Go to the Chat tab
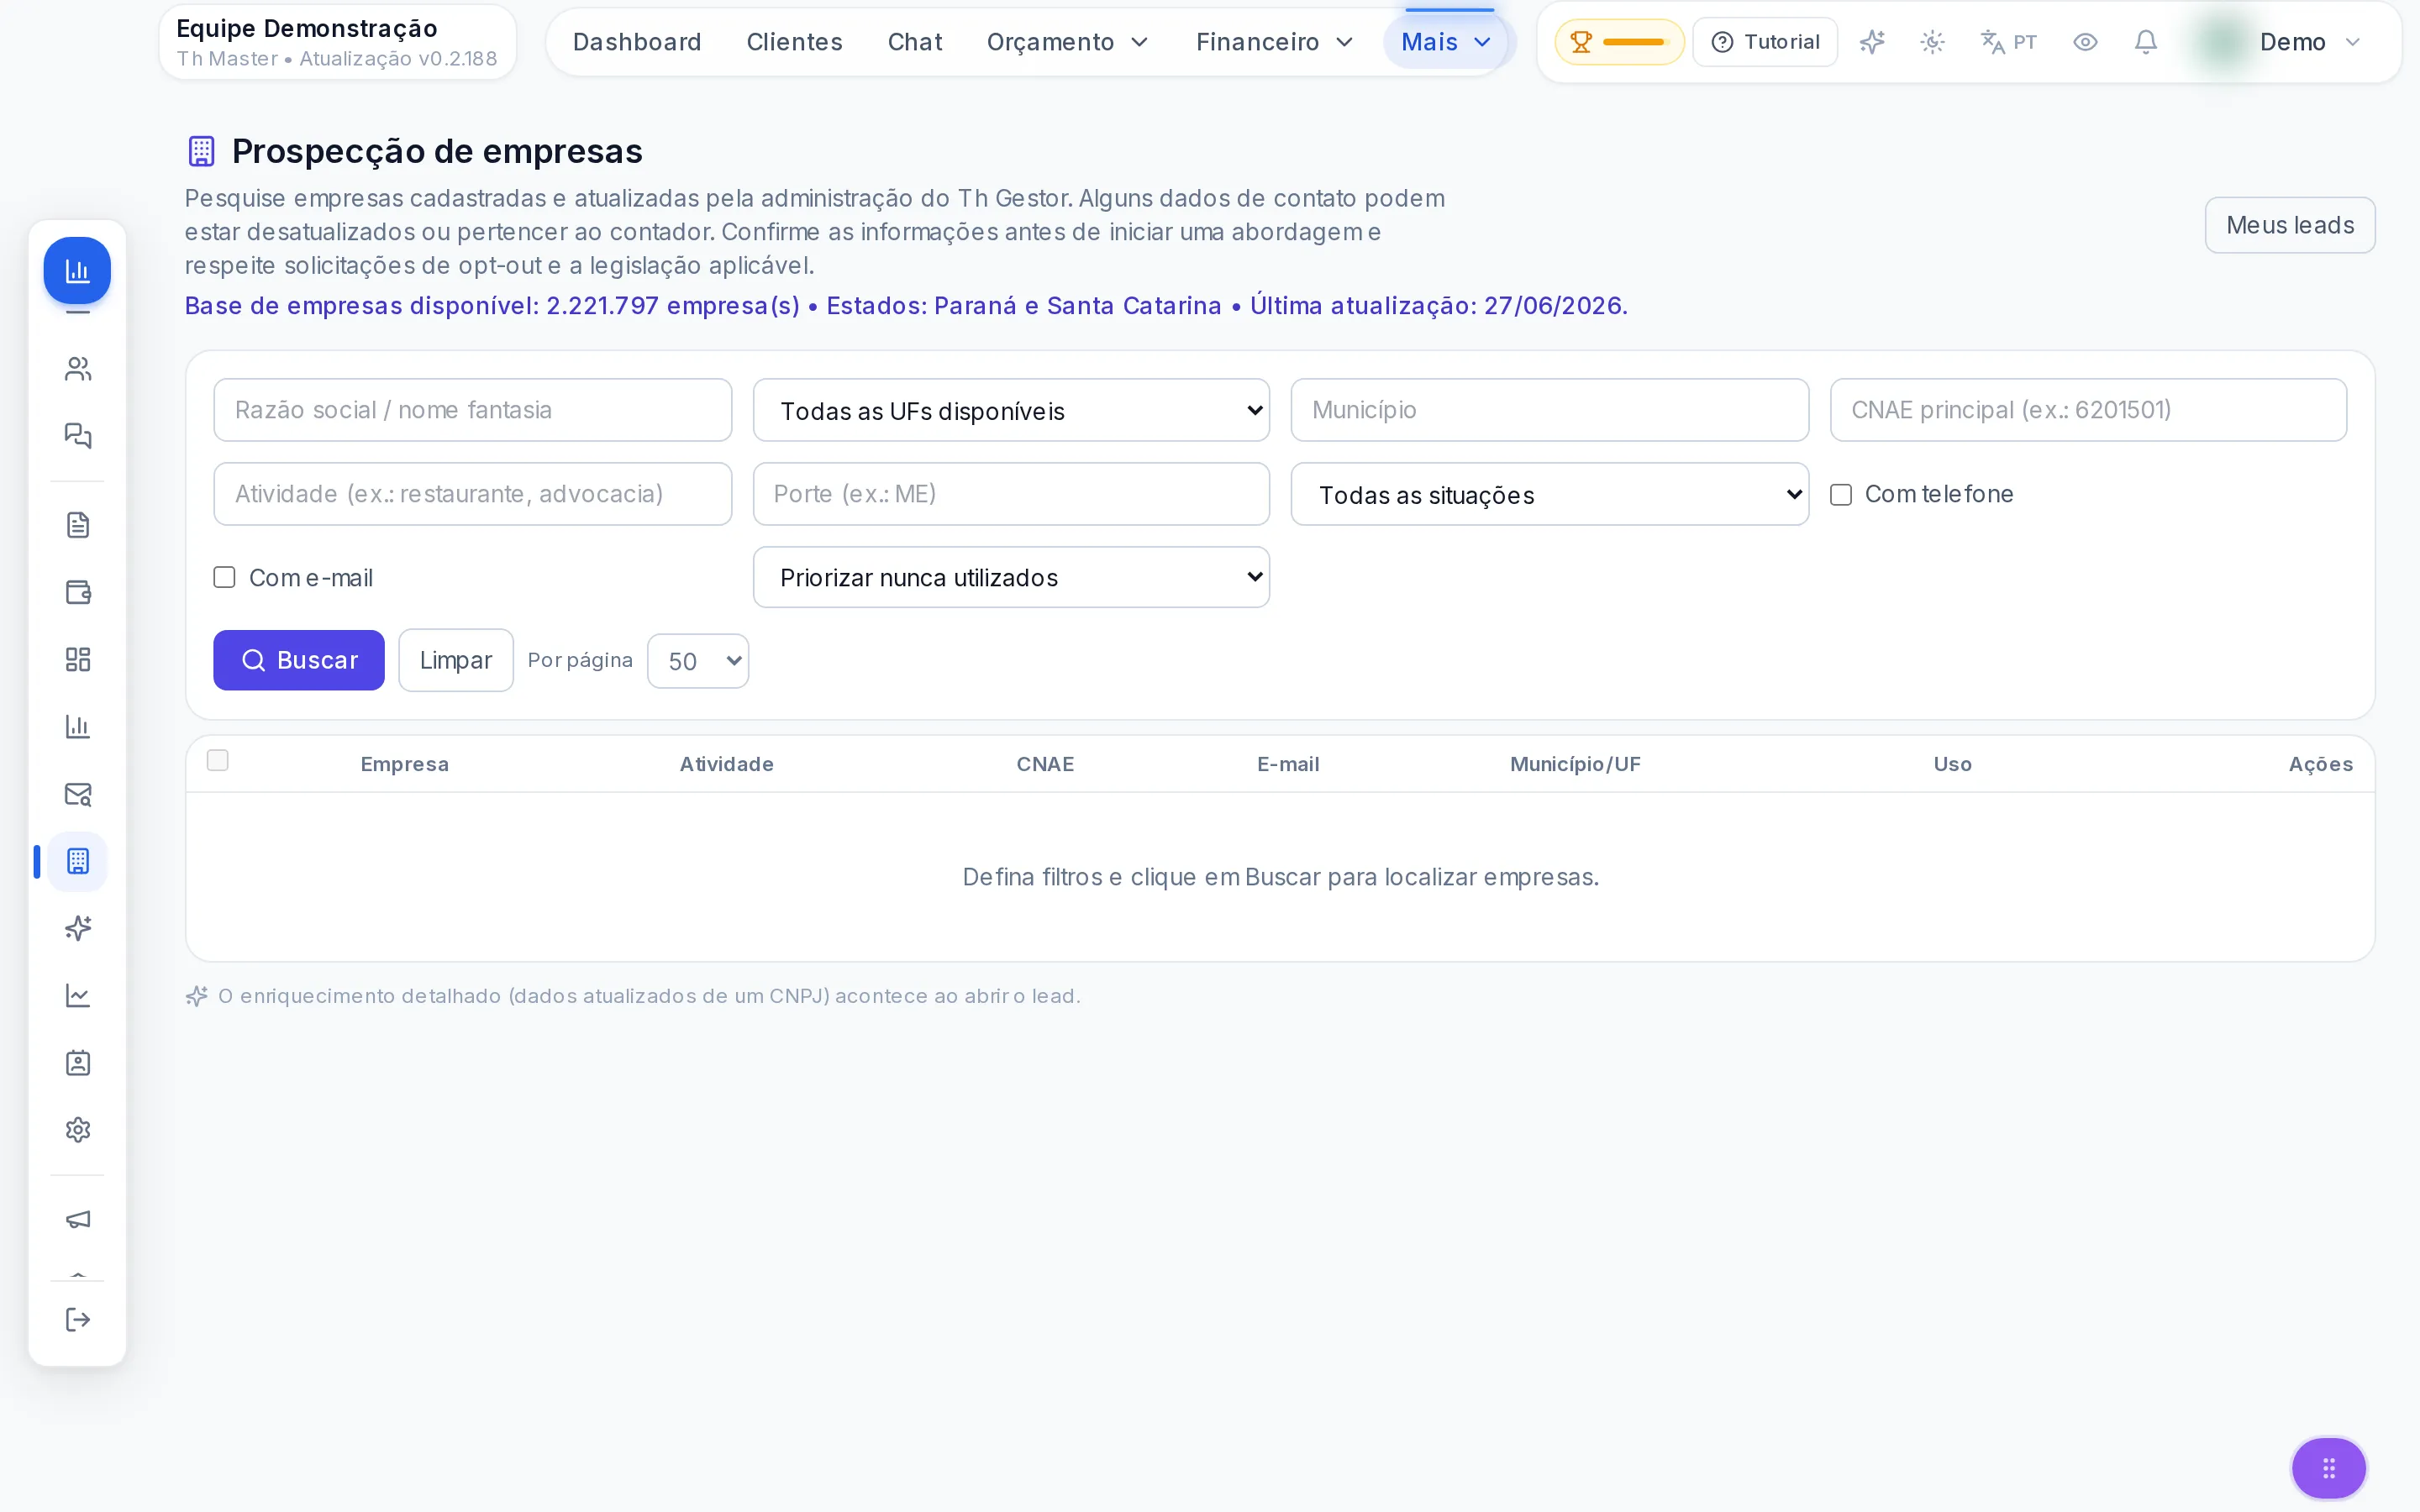Image resolution: width=2420 pixels, height=1512 pixels. point(915,42)
